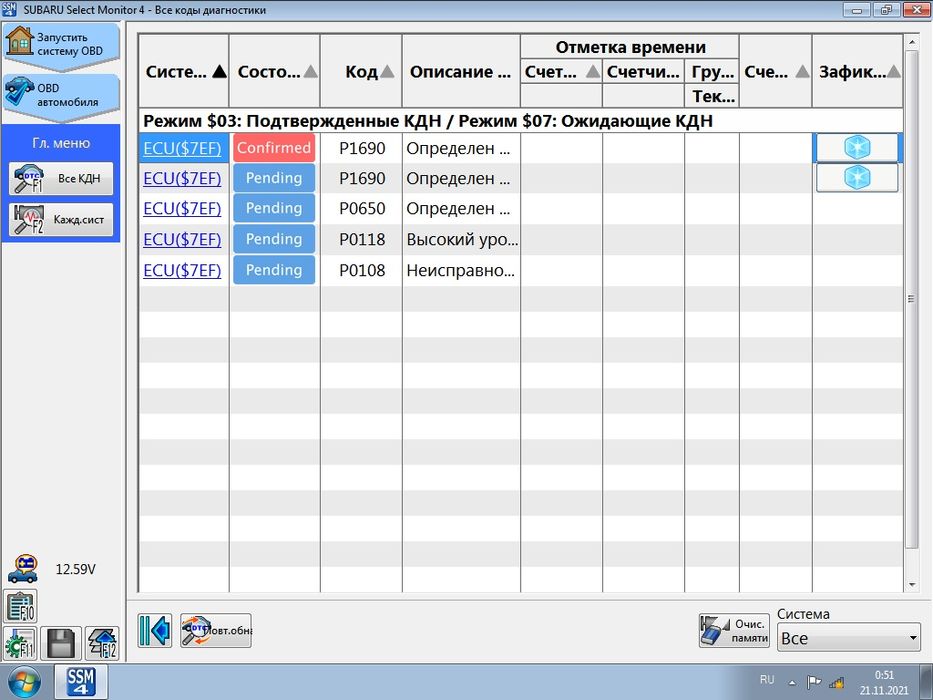
Task: Select the P0650 code cell
Action: (362, 208)
